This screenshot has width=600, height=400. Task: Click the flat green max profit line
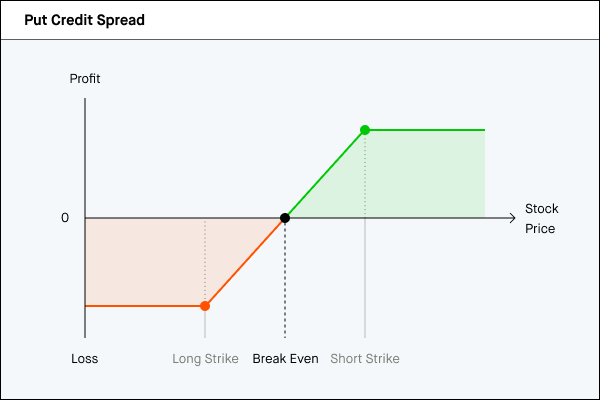(x=425, y=130)
